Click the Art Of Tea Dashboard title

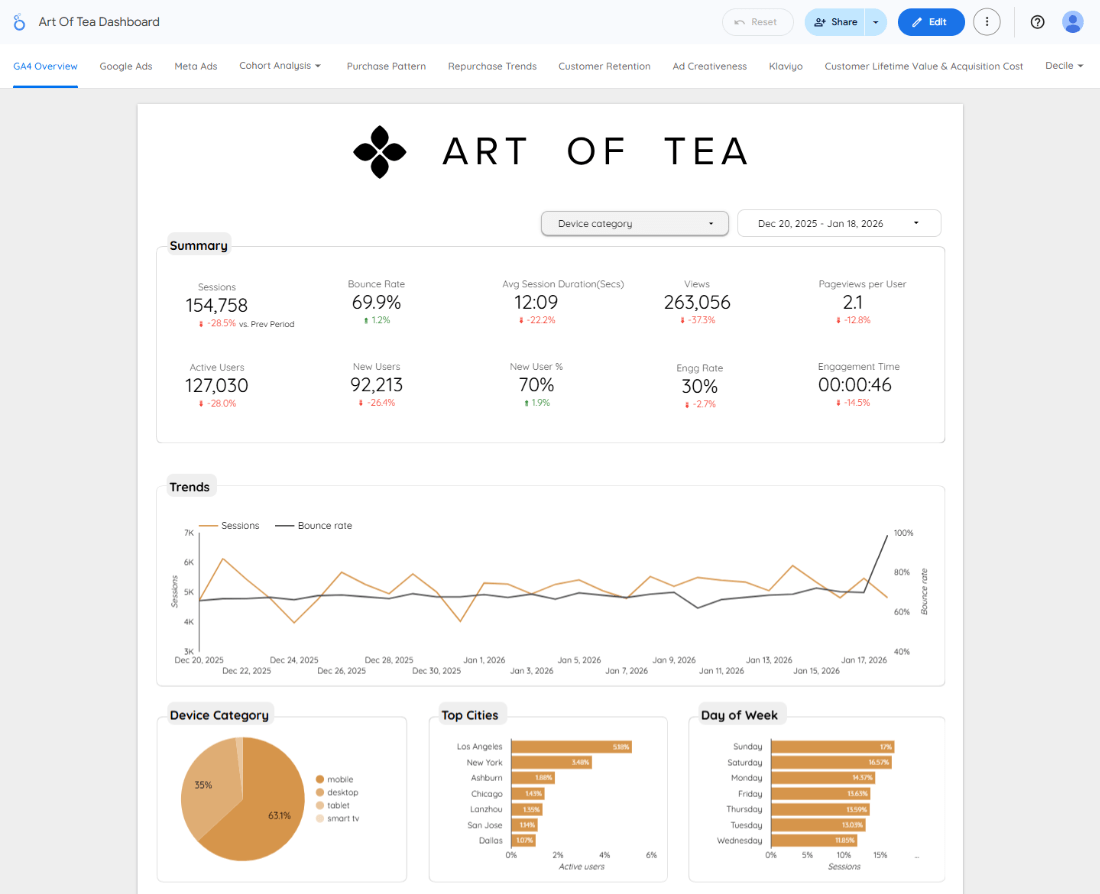99,22
